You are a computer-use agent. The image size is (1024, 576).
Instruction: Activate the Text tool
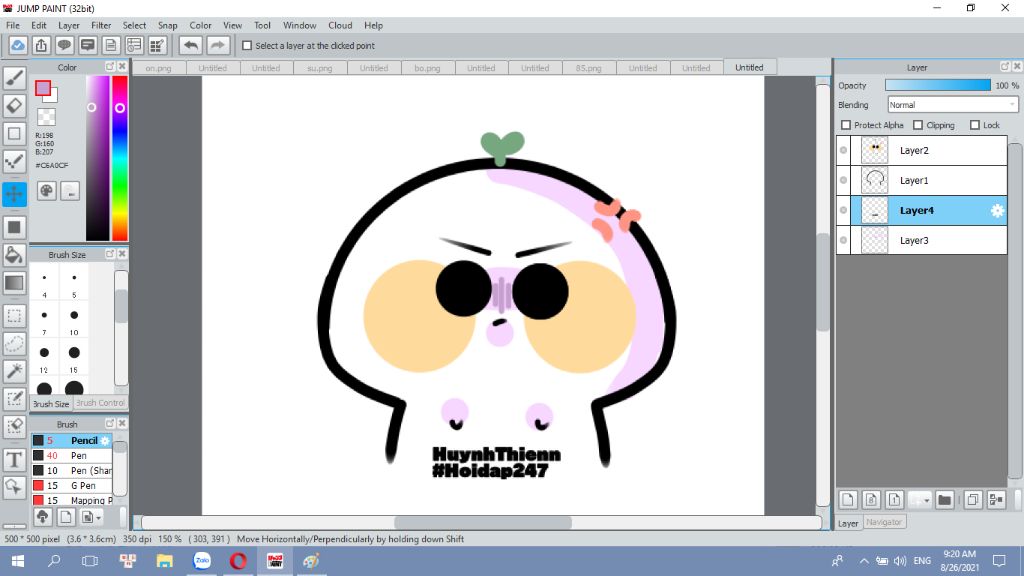tap(14, 460)
